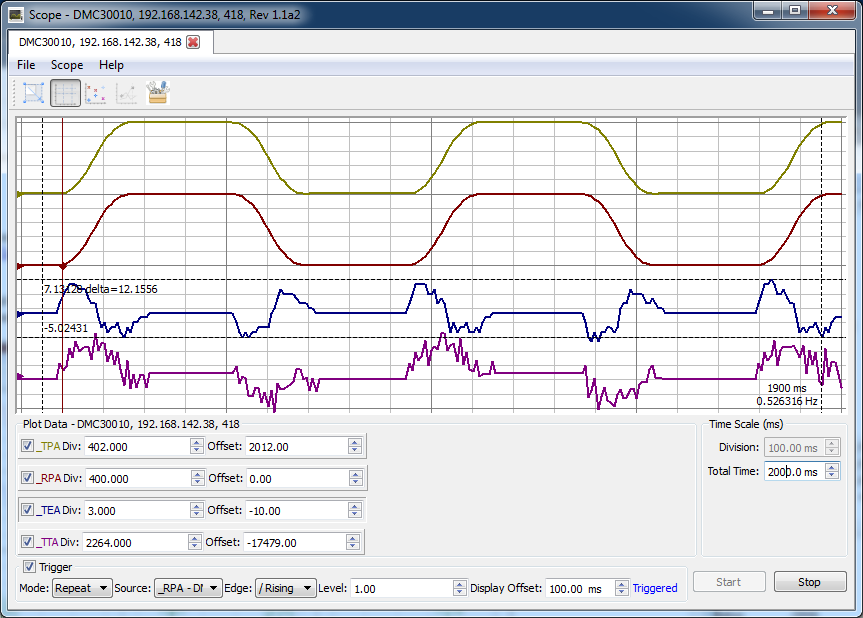Click the _TPA Div field showing 402.000

pos(138,446)
